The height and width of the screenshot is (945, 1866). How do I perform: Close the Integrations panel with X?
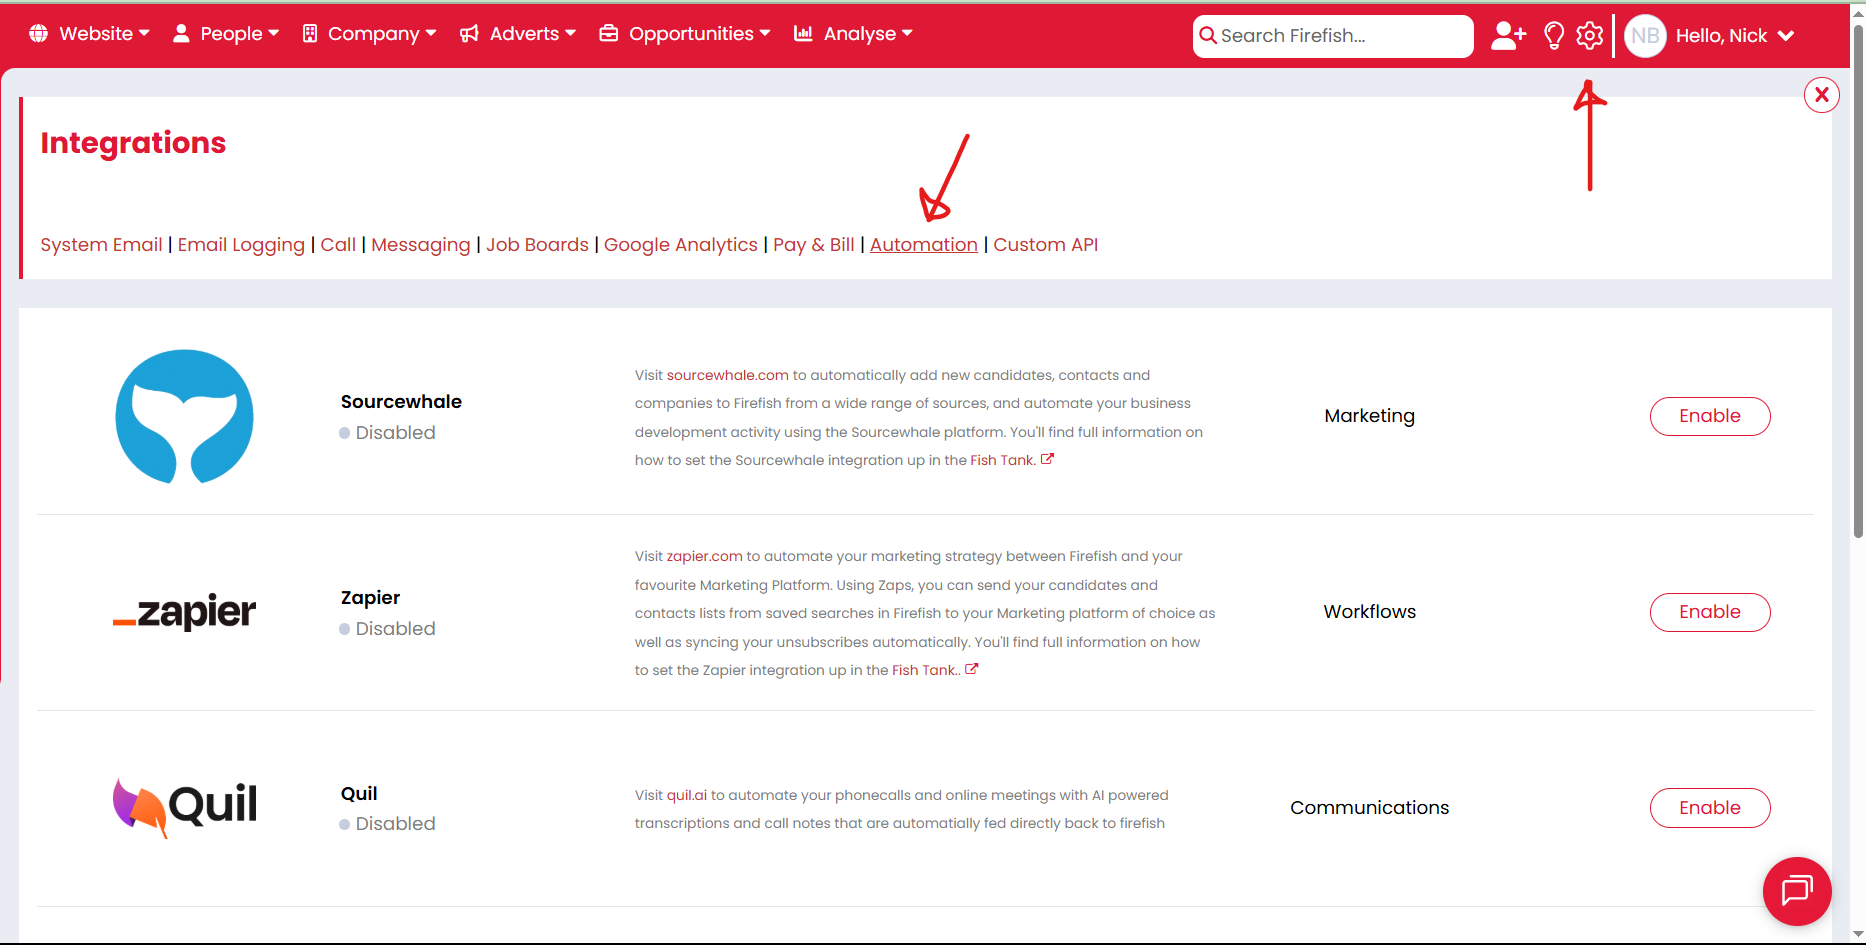click(1822, 95)
